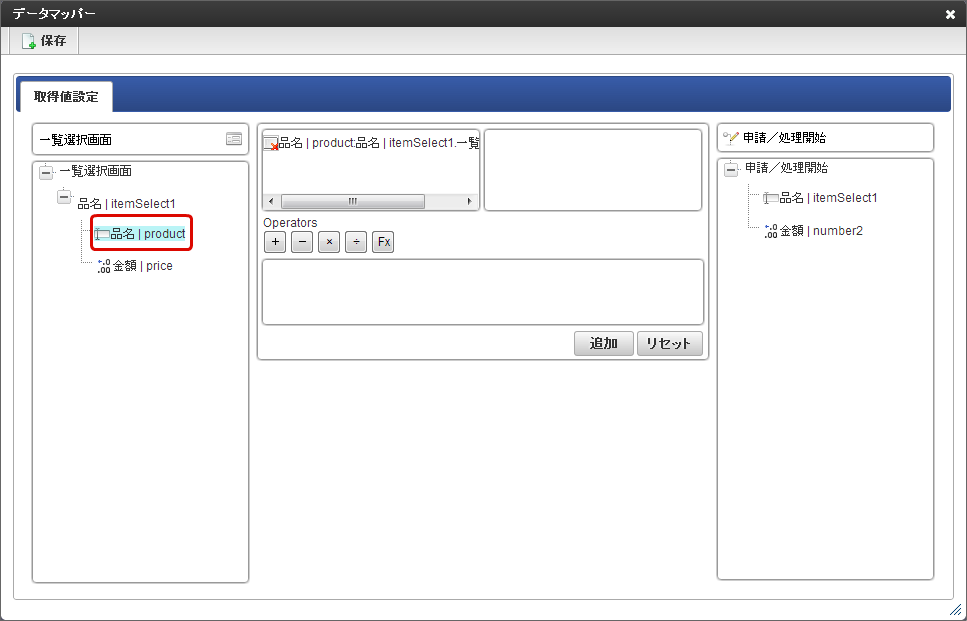This screenshot has height=621, width=967.
Task: Click the empty box right of the mapping list
Action: tap(593, 170)
